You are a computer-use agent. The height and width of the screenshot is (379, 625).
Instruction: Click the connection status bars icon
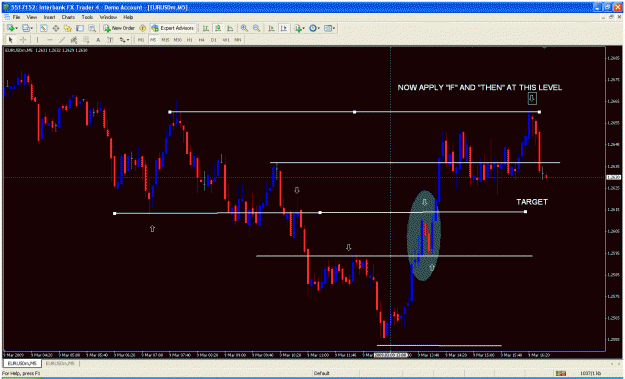[x=561, y=373]
